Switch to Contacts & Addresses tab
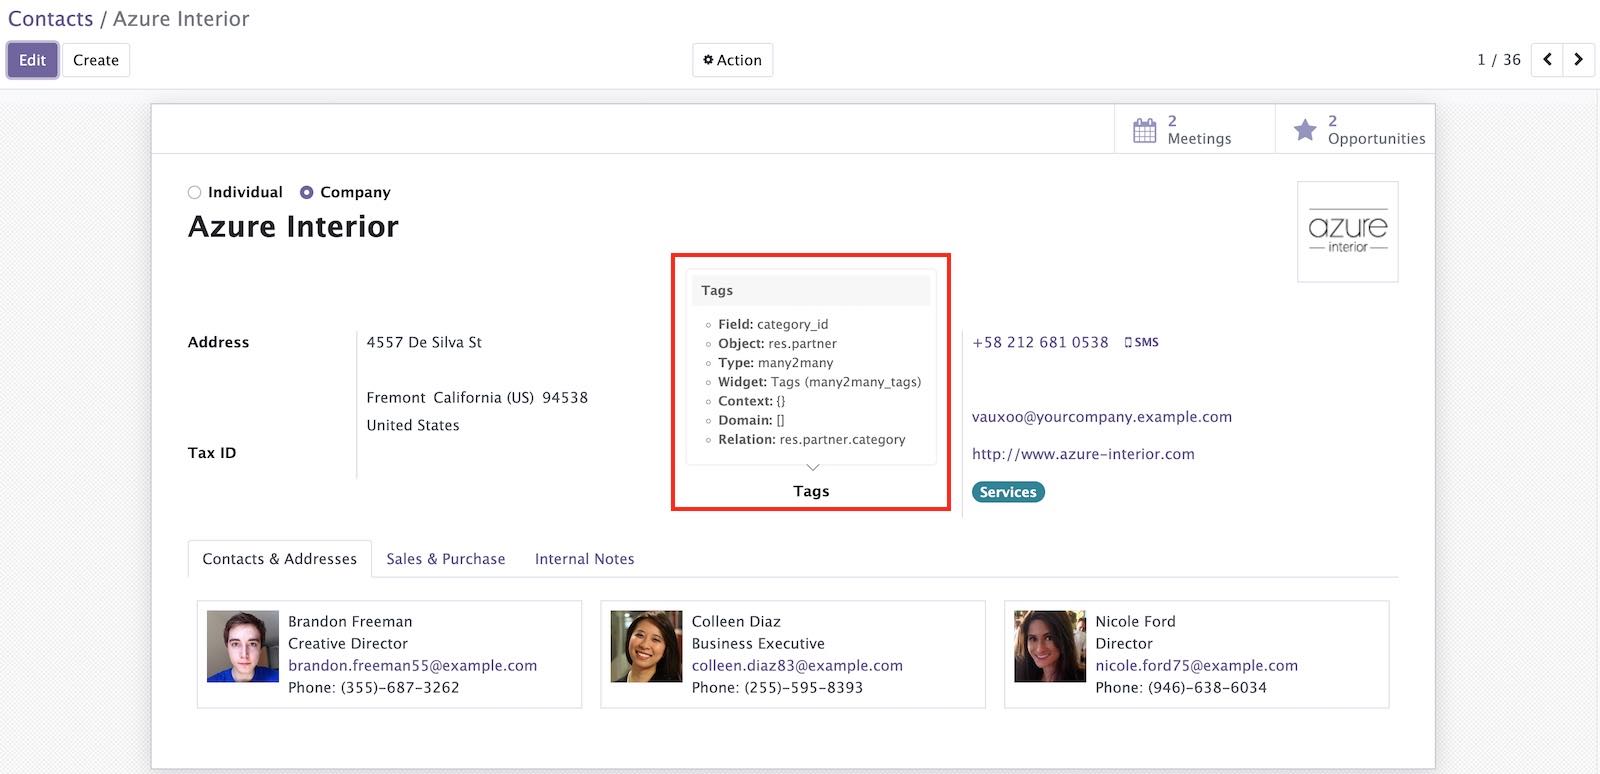The height and width of the screenshot is (774, 1600). tap(279, 559)
